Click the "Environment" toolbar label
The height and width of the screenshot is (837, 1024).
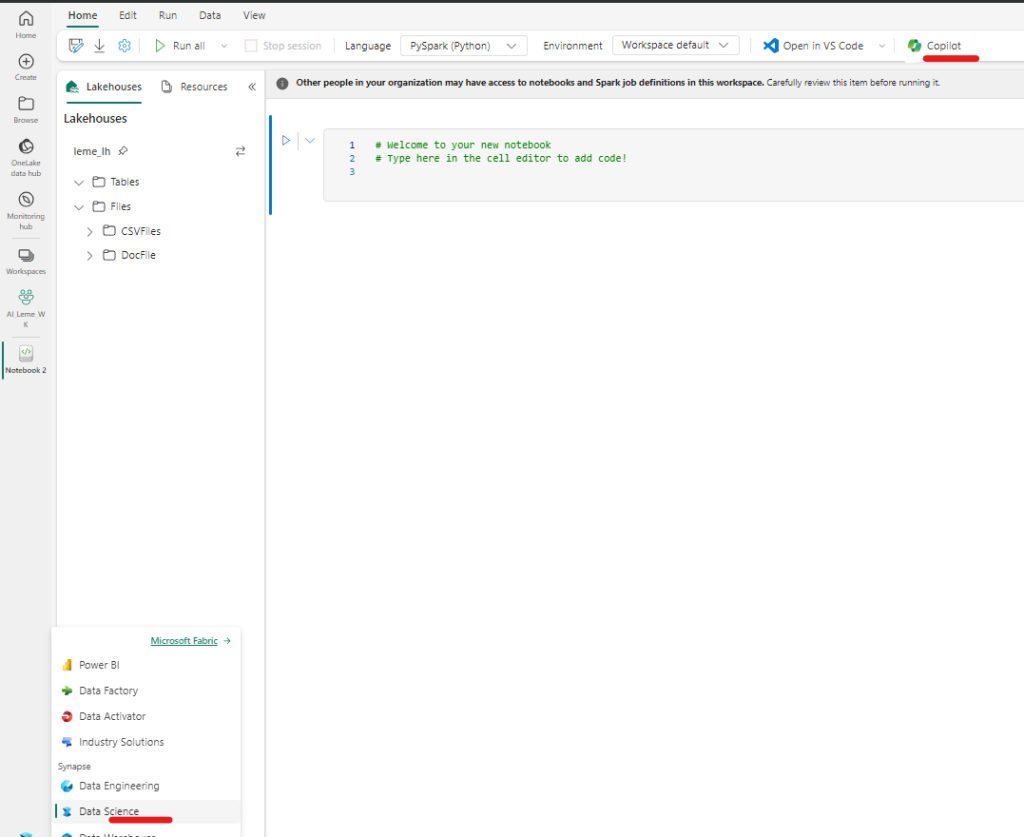[x=573, y=46]
